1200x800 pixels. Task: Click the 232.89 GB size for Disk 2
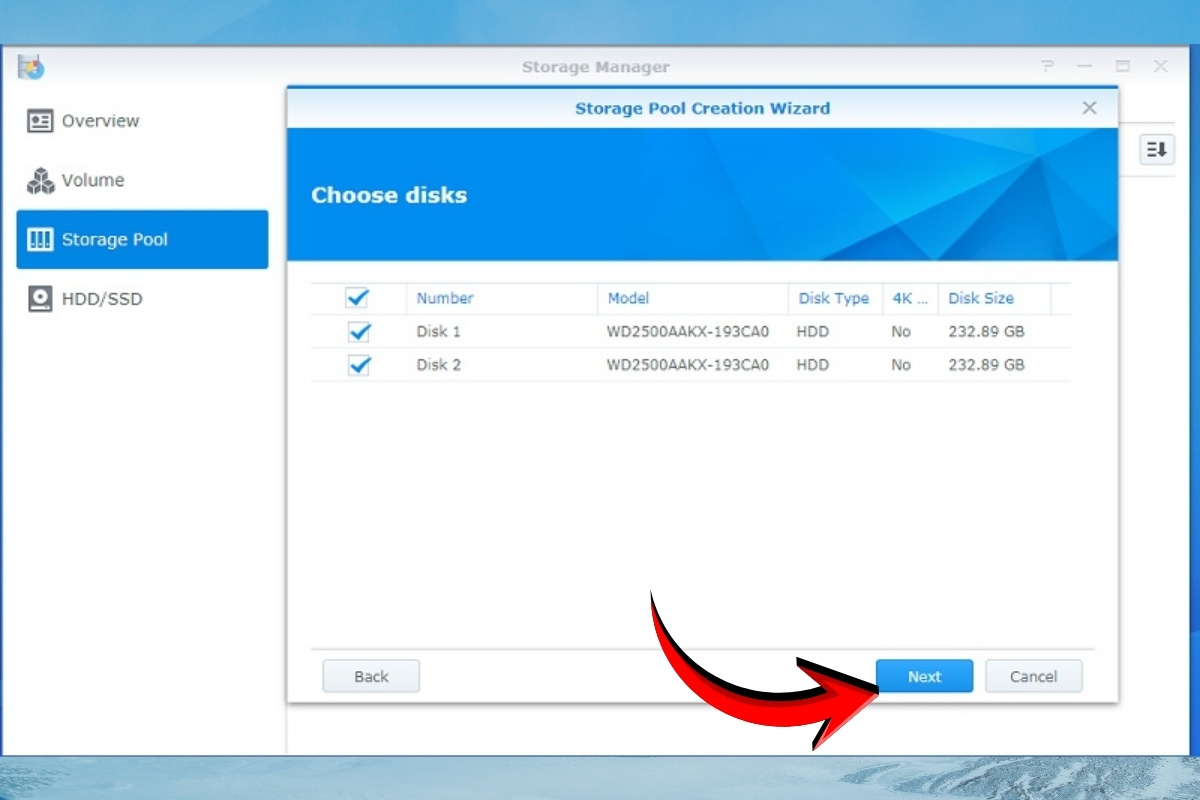click(x=987, y=365)
